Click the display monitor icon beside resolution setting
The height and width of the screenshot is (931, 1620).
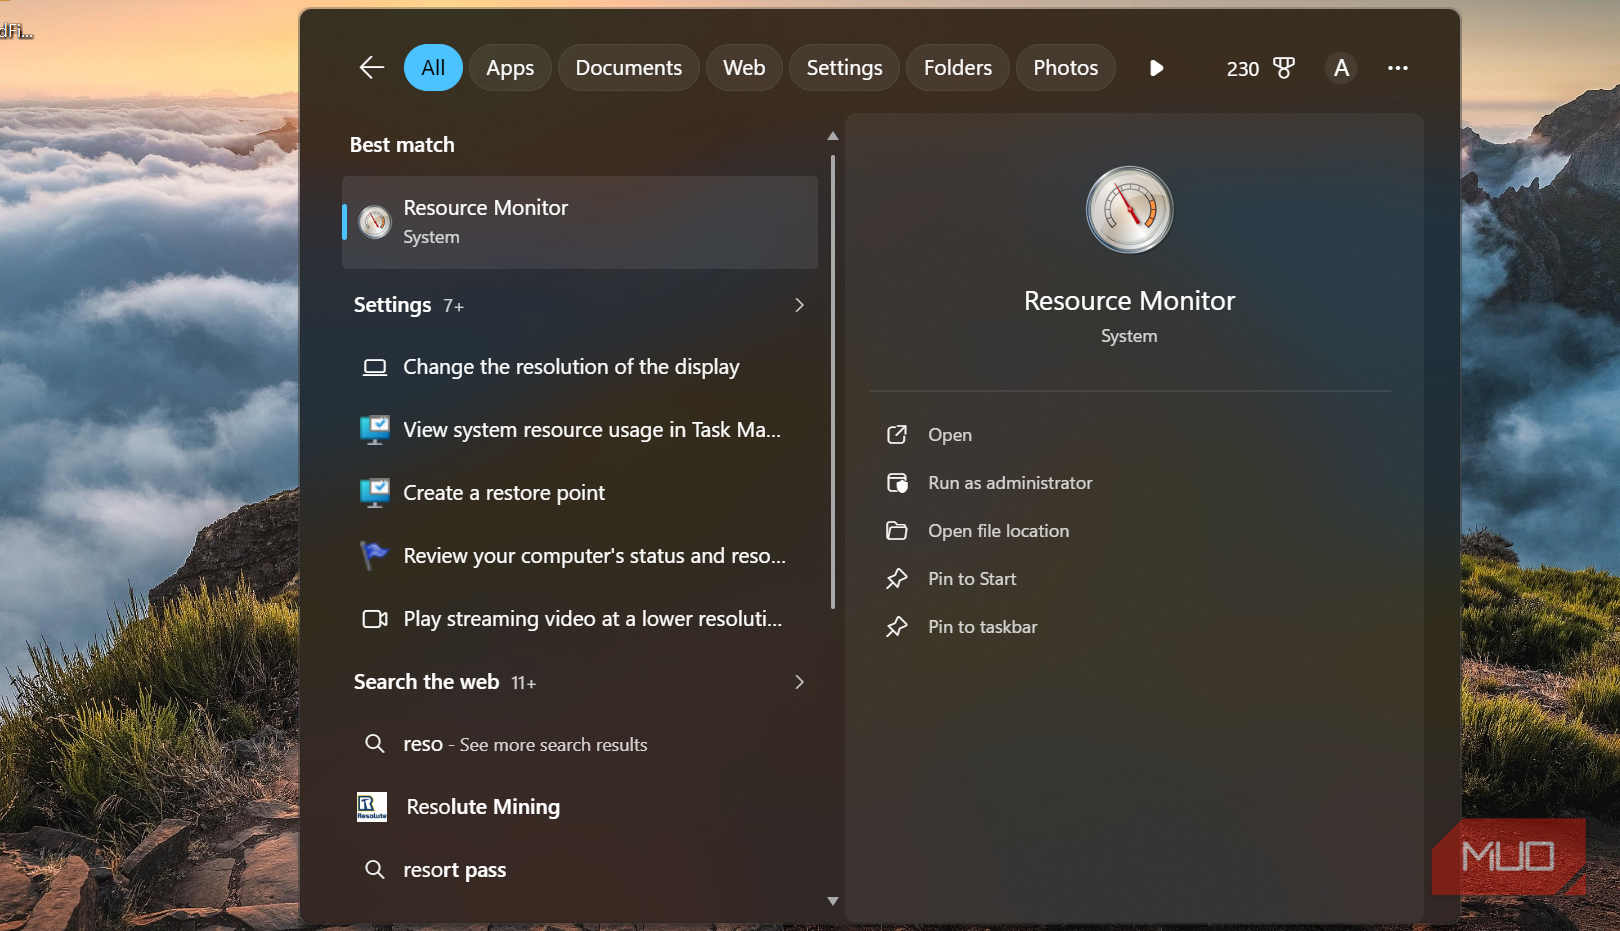click(375, 367)
